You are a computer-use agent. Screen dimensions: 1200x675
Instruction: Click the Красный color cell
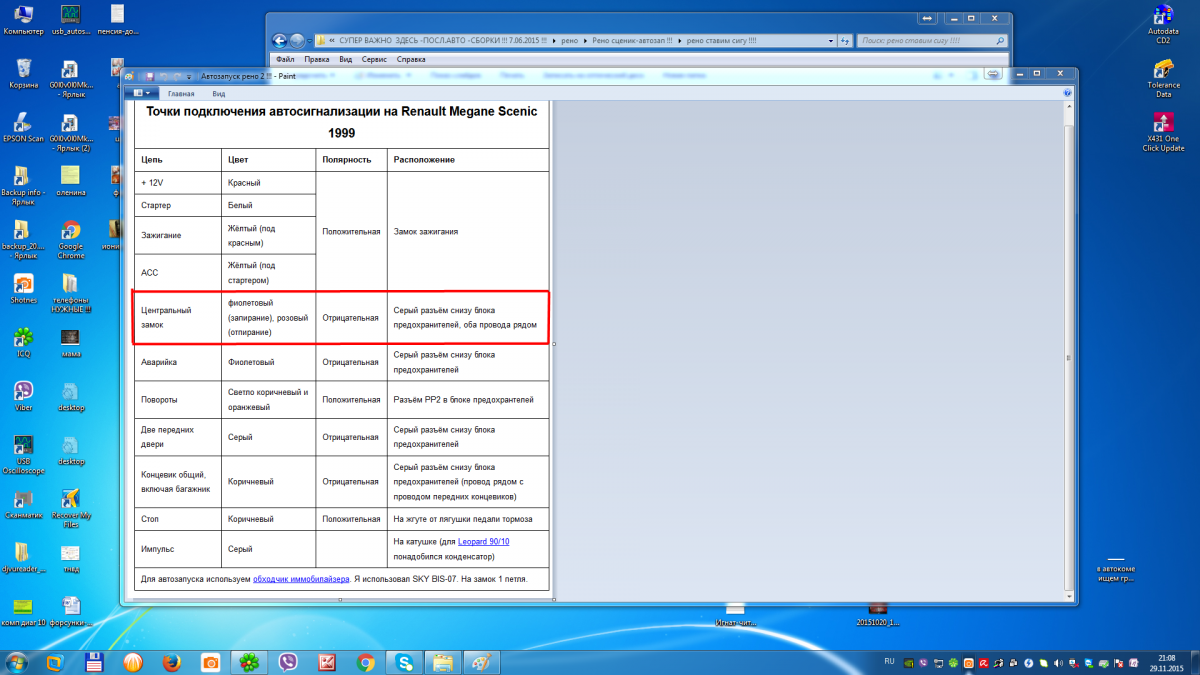(x=268, y=183)
